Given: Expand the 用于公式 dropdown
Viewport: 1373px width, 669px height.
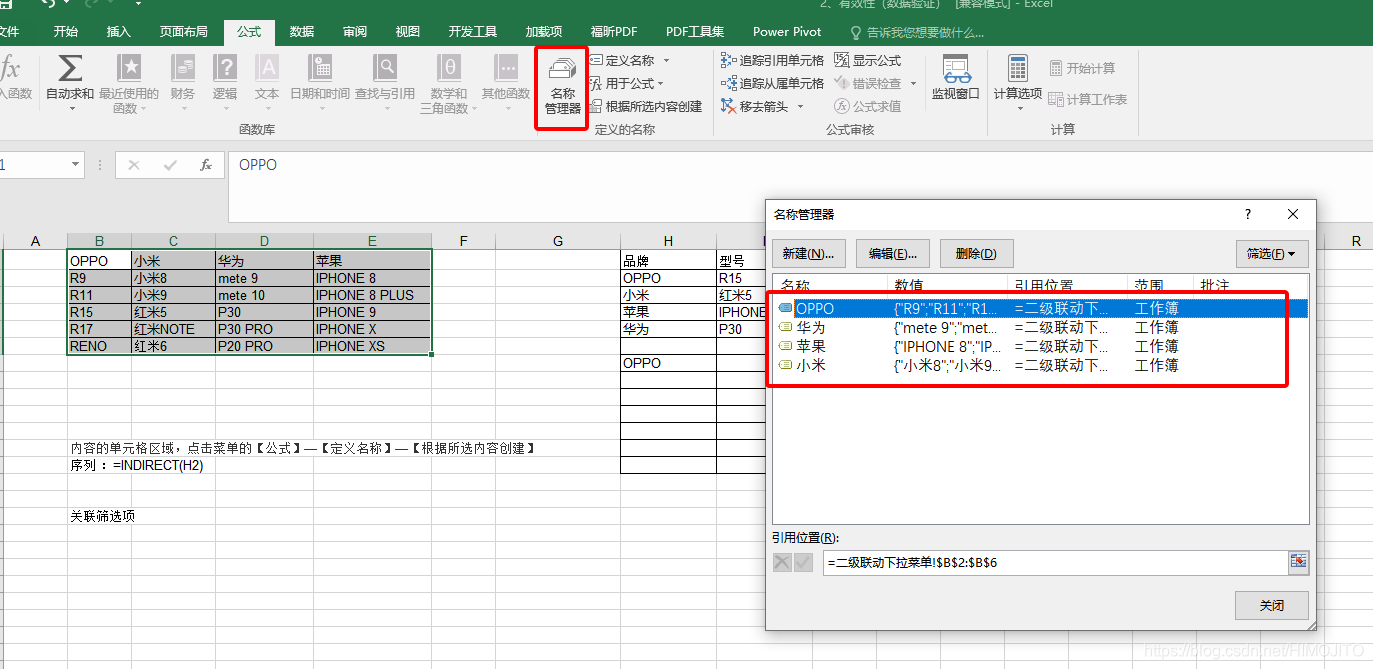Looking at the screenshot, I should coord(661,84).
